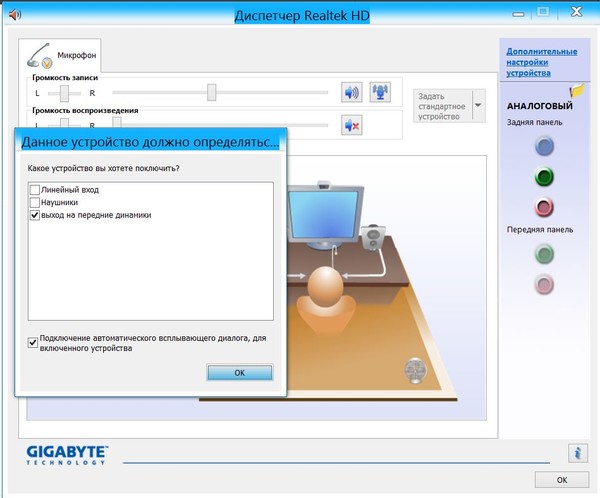Minimize the Realtek HD manager window

point(518,14)
